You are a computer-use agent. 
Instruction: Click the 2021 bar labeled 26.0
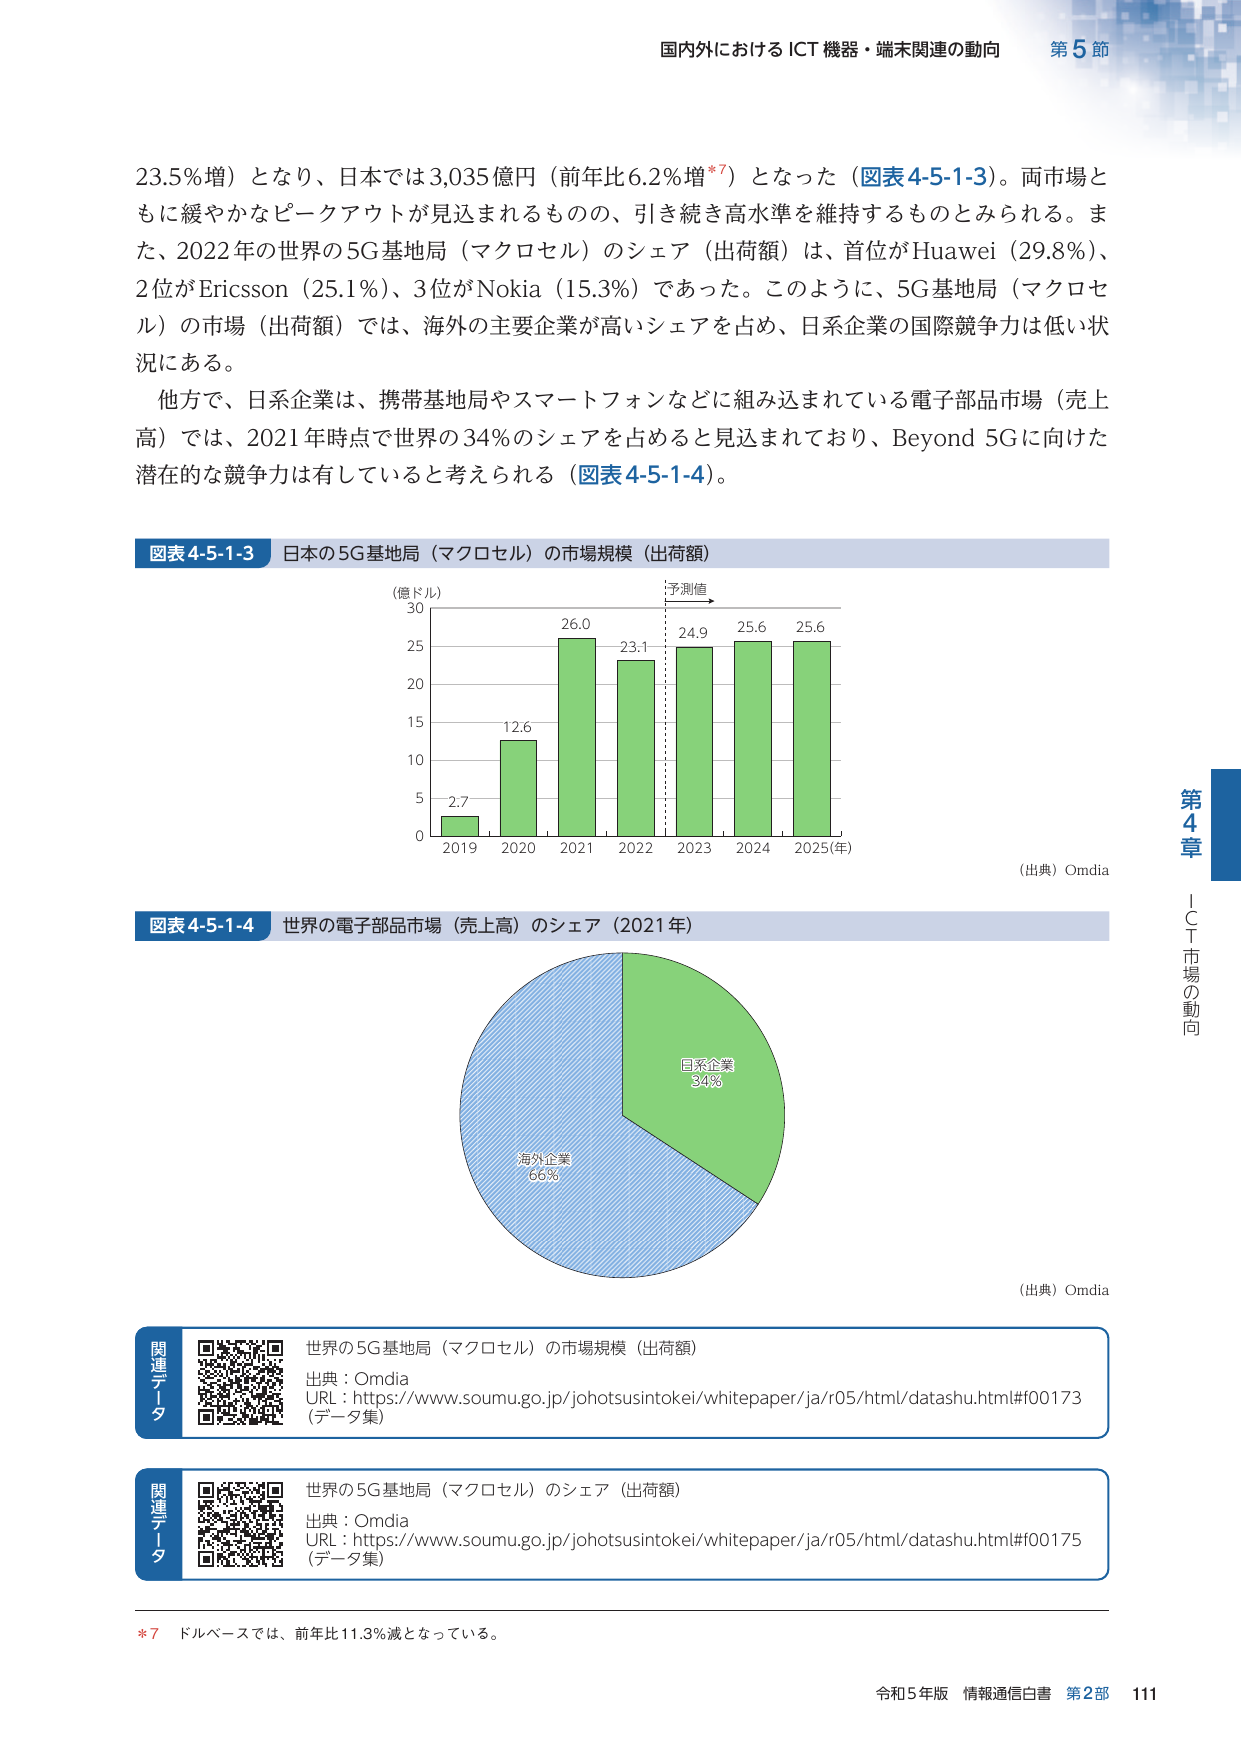(x=577, y=737)
